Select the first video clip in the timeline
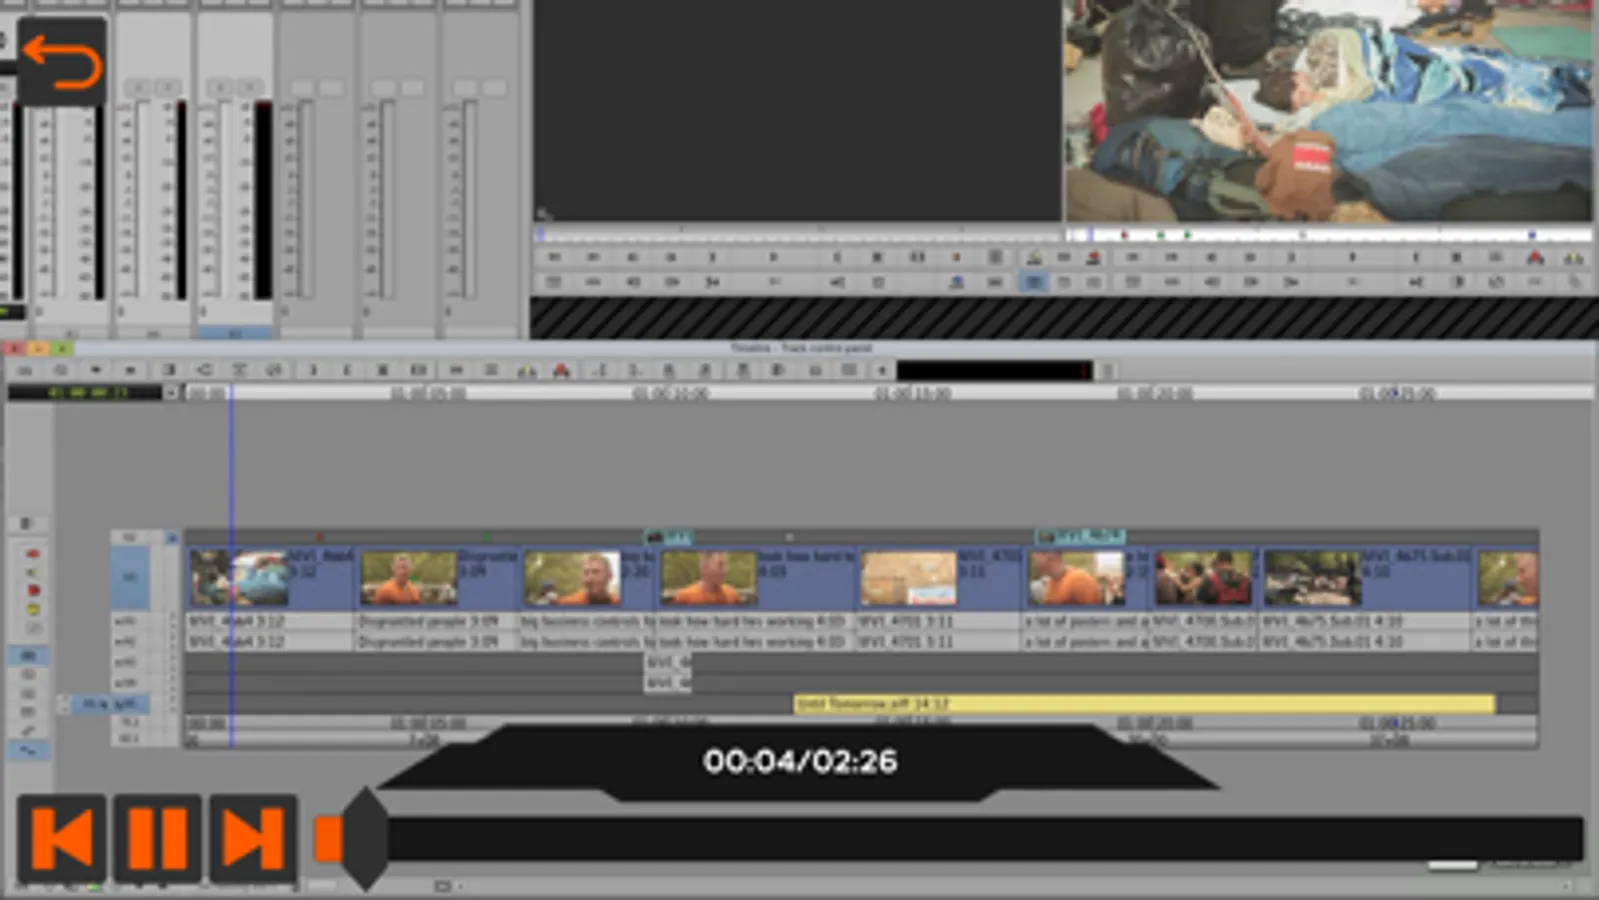The height and width of the screenshot is (900, 1599). [x=271, y=577]
